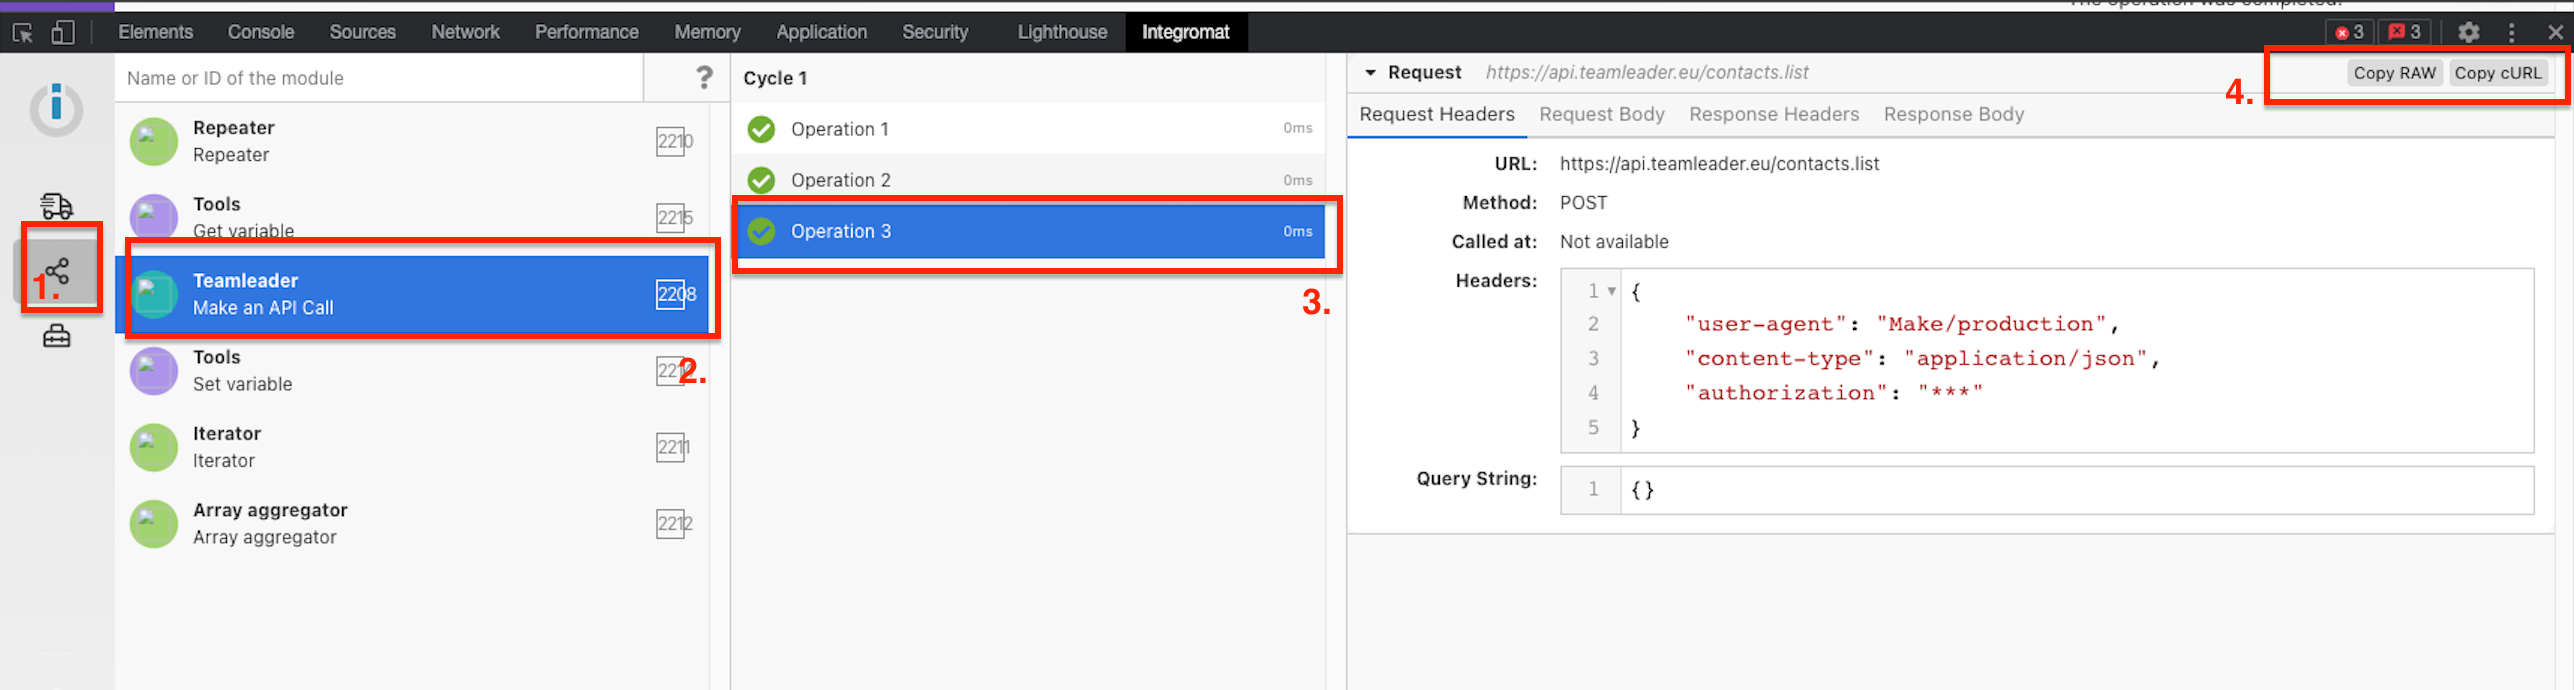Viewport: 2574px width, 690px height.
Task: View the Response Headers tab
Action: tap(1774, 114)
